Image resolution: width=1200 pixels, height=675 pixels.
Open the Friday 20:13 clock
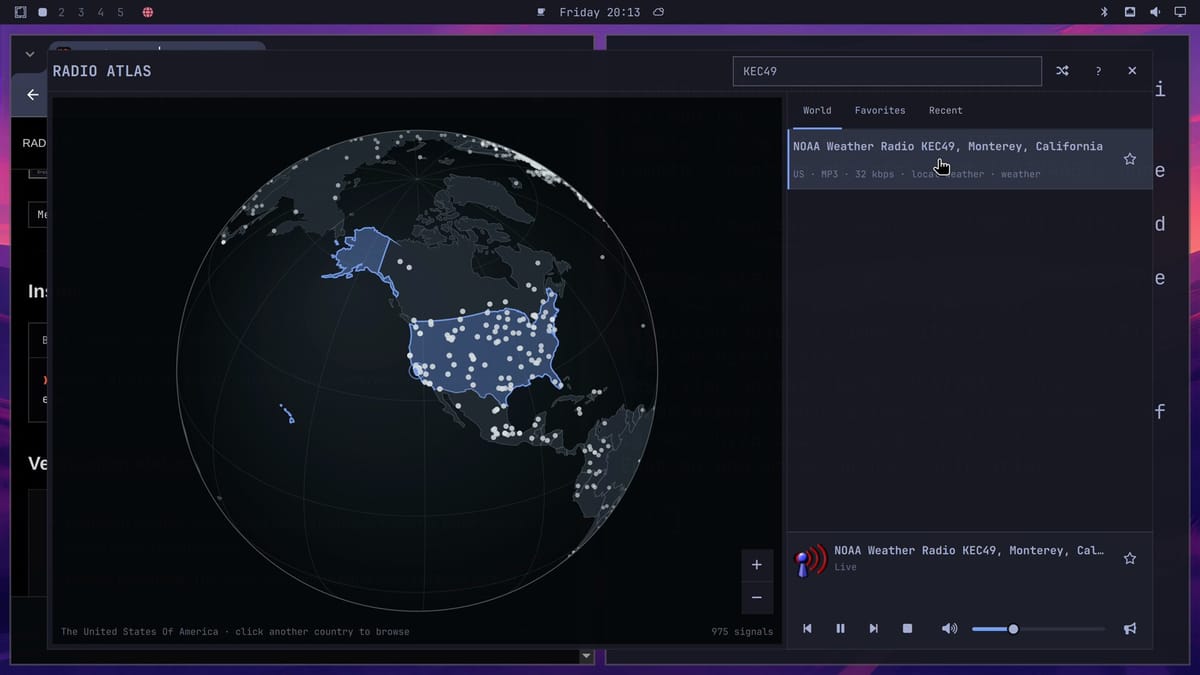click(x=599, y=12)
